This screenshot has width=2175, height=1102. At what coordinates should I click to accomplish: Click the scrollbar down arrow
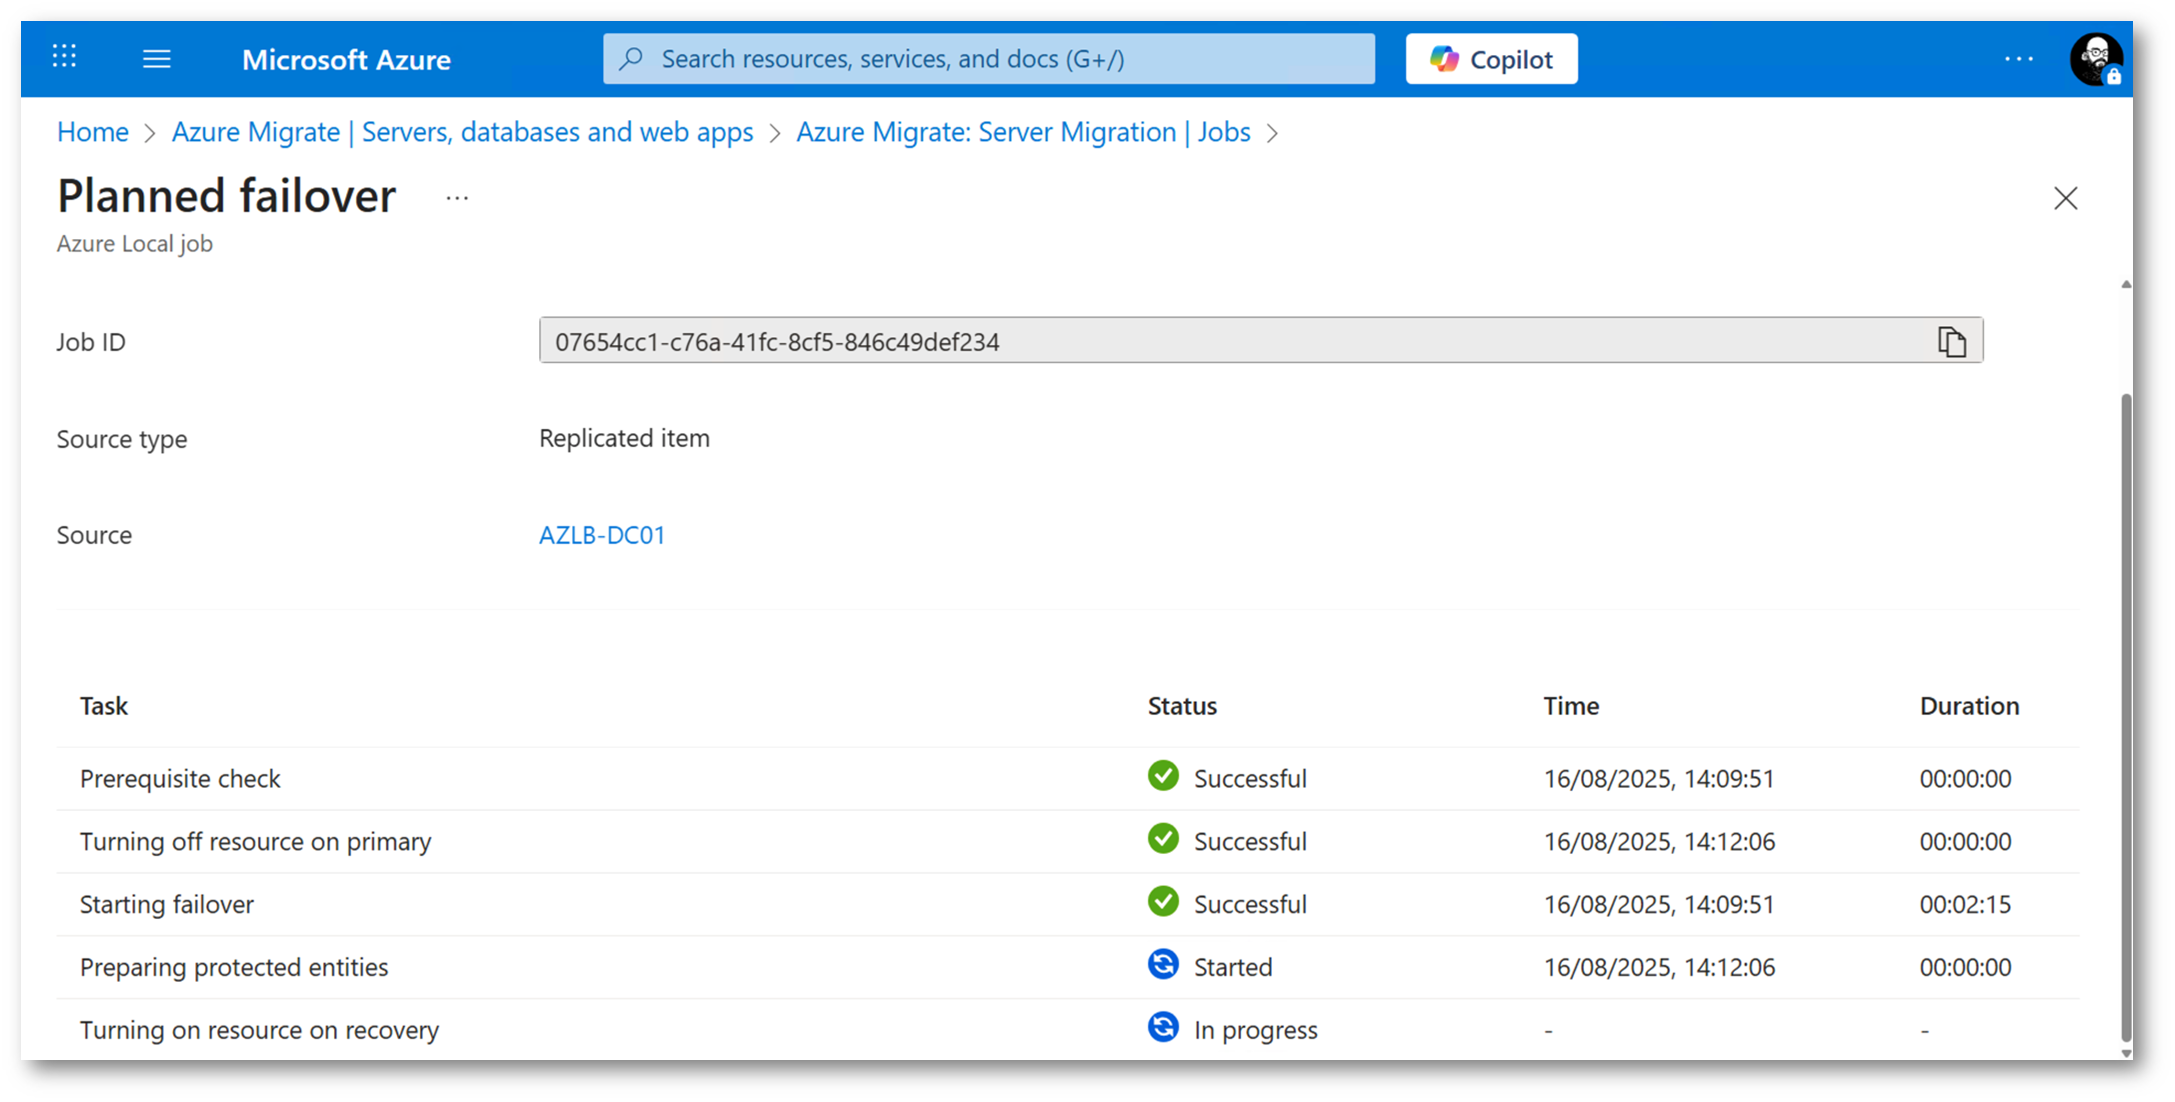coord(2125,1052)
